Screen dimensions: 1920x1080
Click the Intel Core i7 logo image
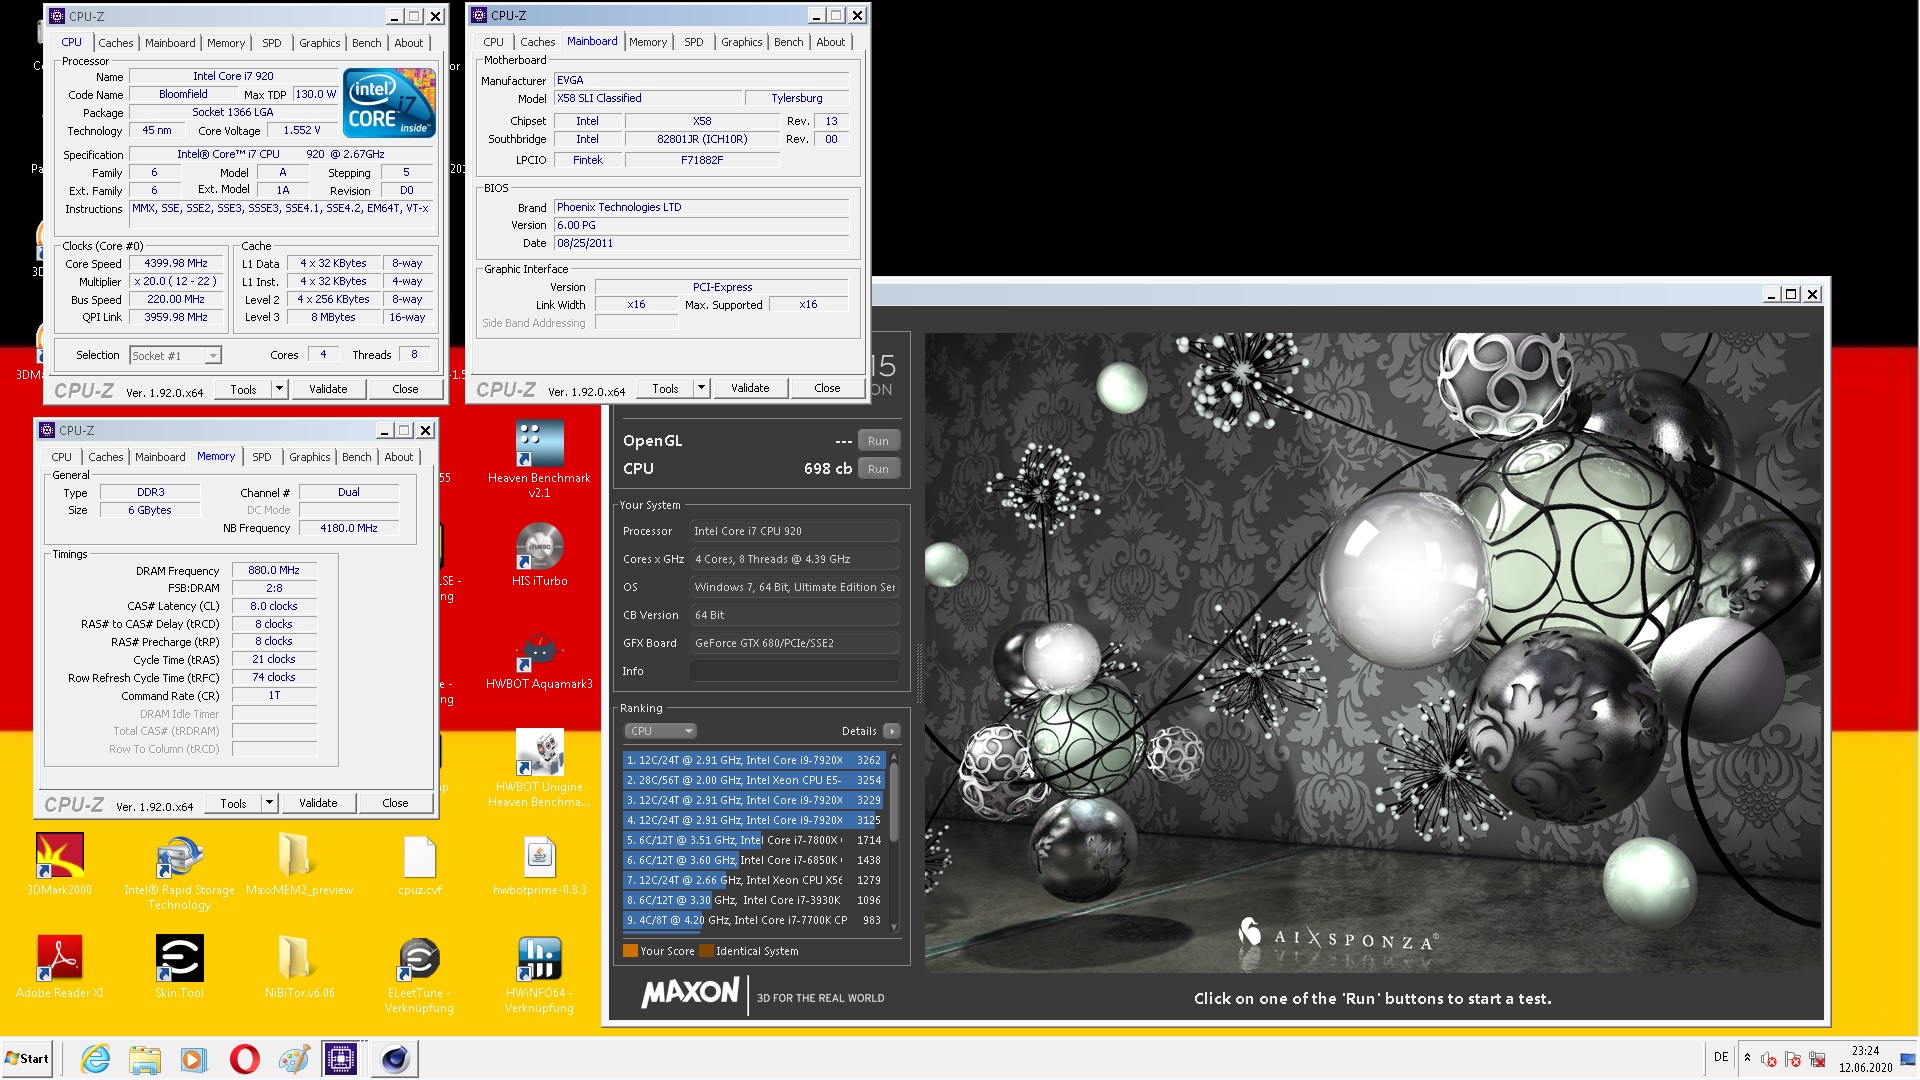coord(389,103)
